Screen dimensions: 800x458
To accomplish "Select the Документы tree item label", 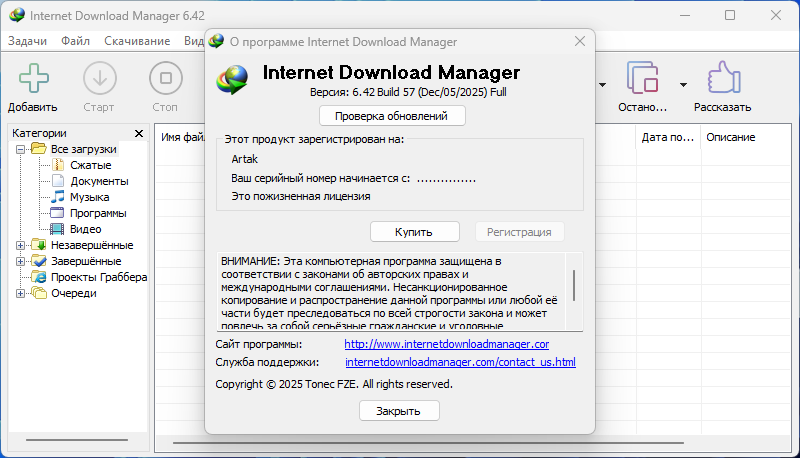I will pos(99,181).
